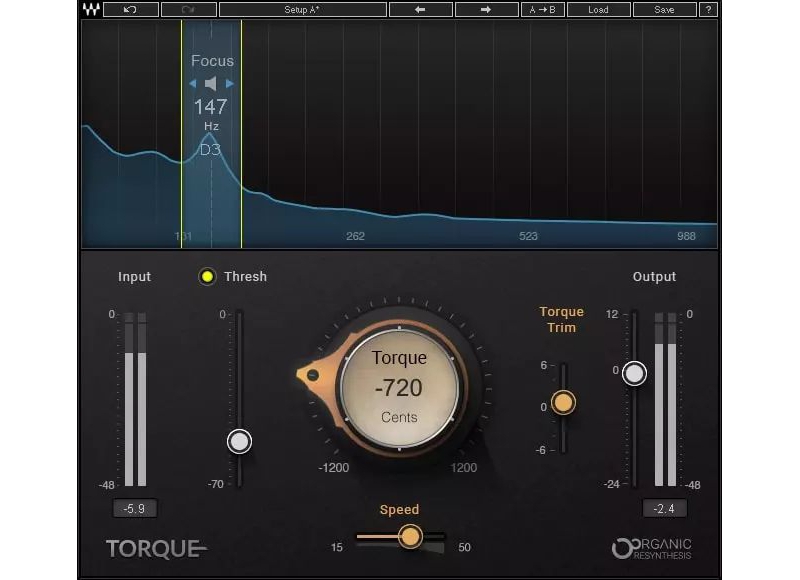Screen dimensions: 800x580
Task: Click the 523 frequency label
Action: click(x=528, y=236)
